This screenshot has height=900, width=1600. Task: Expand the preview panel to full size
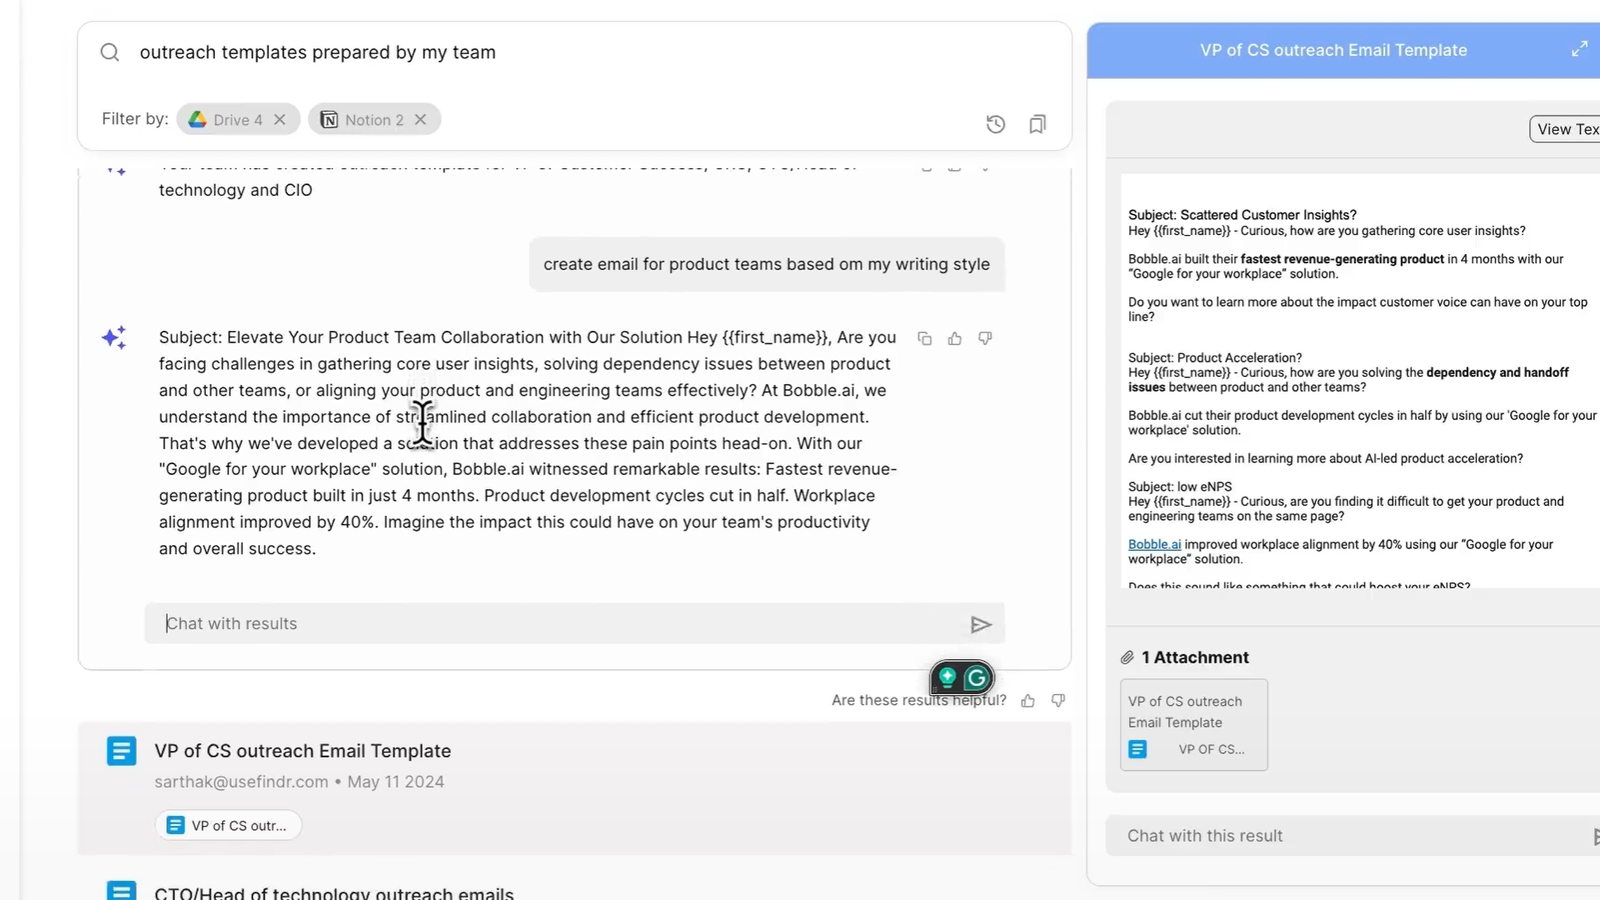pyautogui.click(x=1579, y=49)
